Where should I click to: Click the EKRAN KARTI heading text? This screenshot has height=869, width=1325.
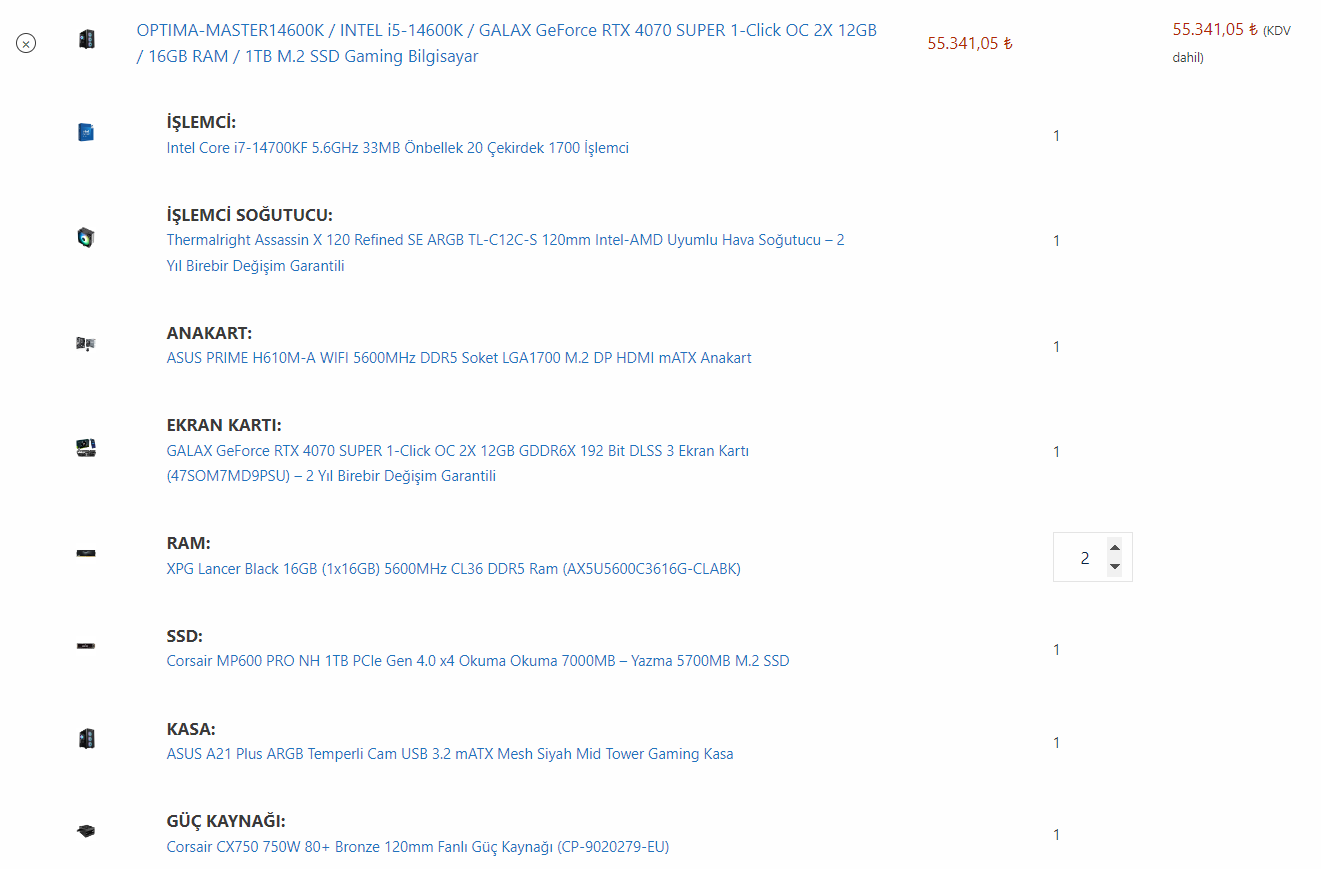(x=224, y=425)
